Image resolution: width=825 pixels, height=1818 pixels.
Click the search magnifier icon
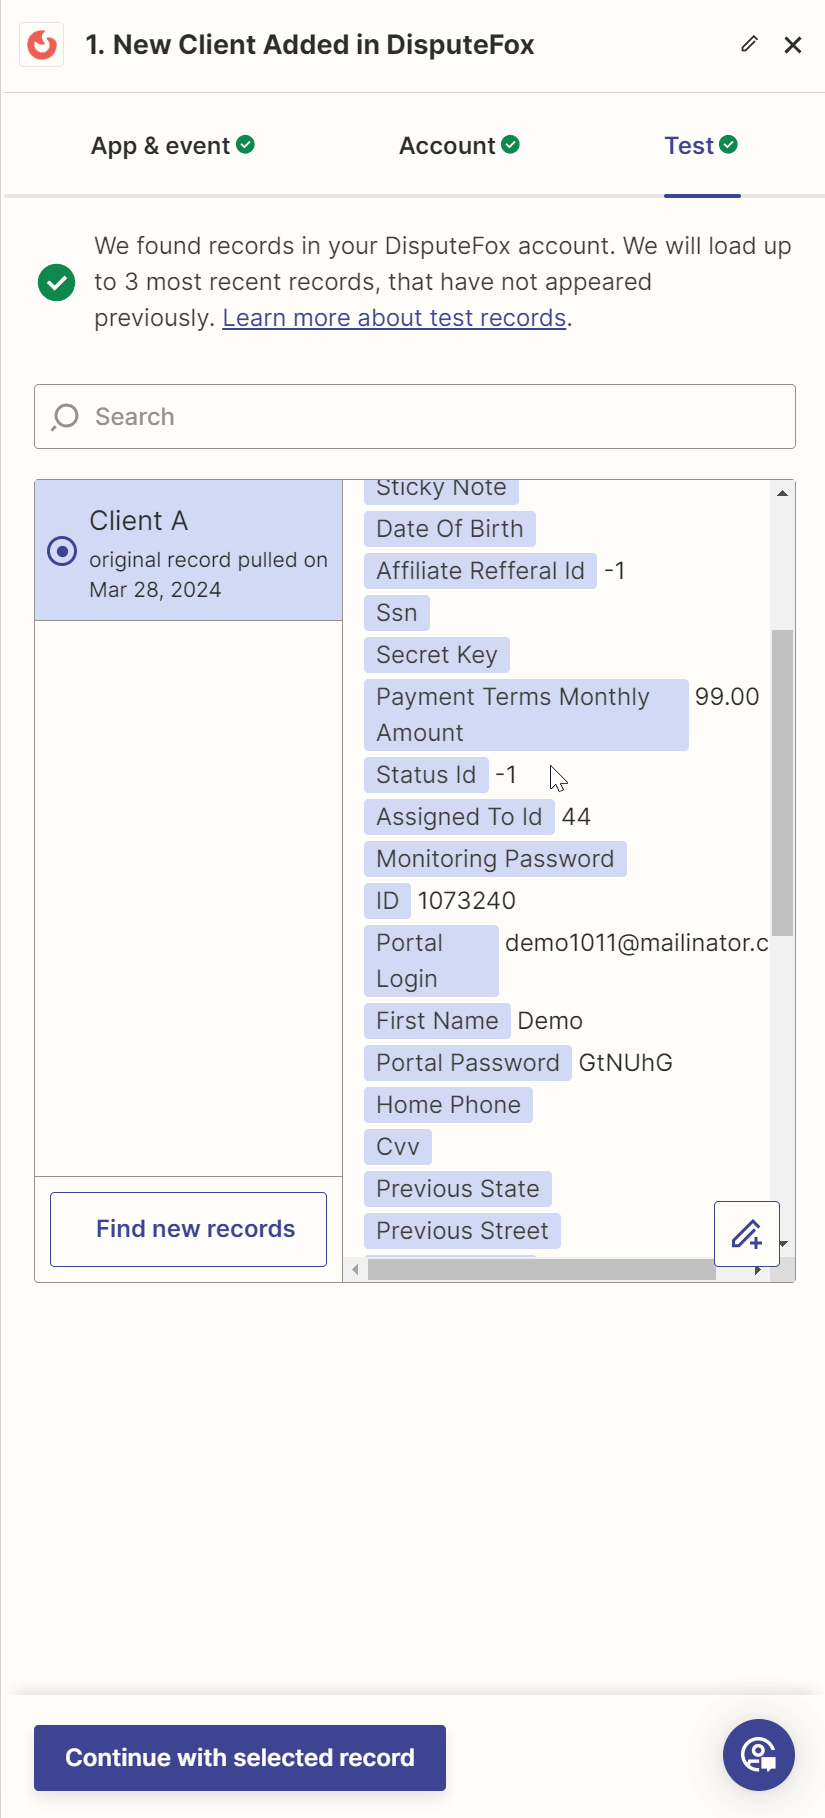66,417
